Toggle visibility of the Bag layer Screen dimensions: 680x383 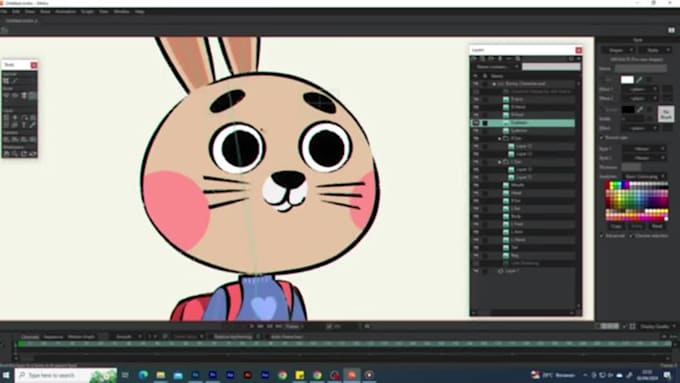coord(476,255)
